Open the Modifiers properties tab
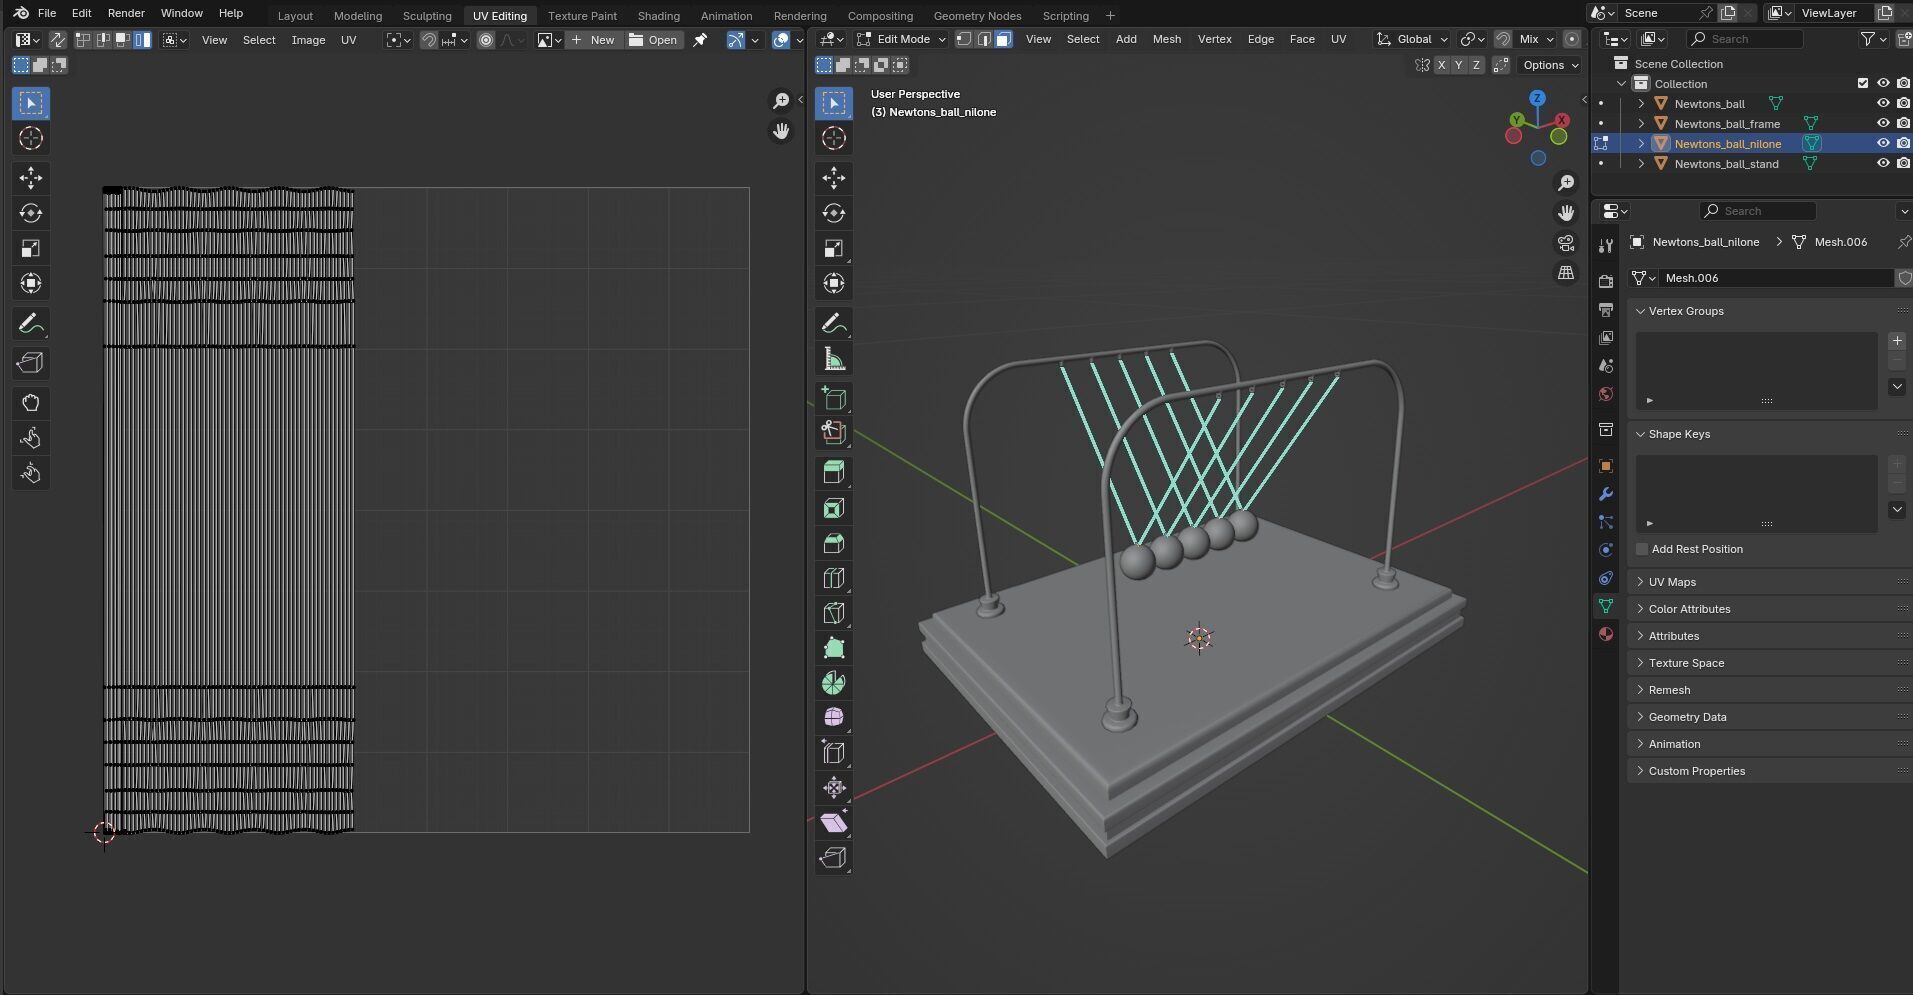 click(1606, 494)
